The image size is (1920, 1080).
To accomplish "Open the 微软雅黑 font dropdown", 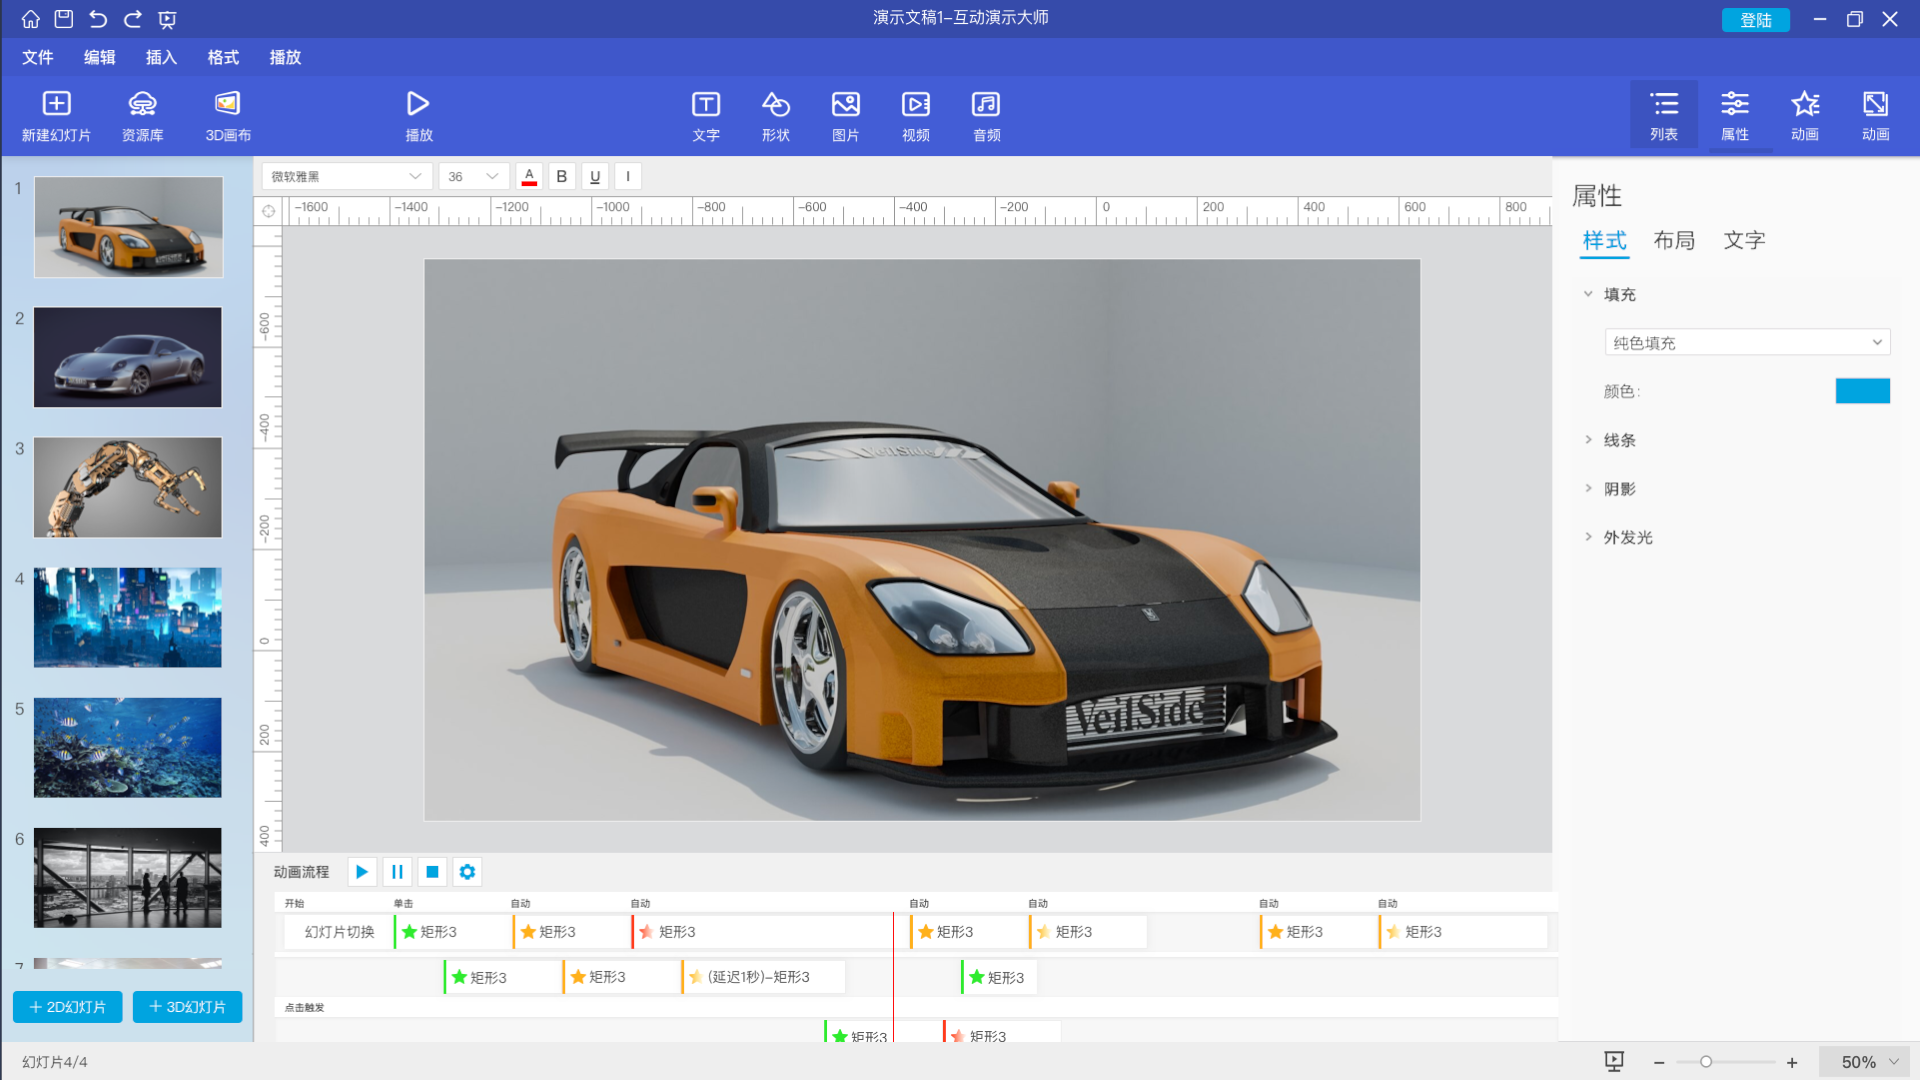I will click(x=346, y=176).
